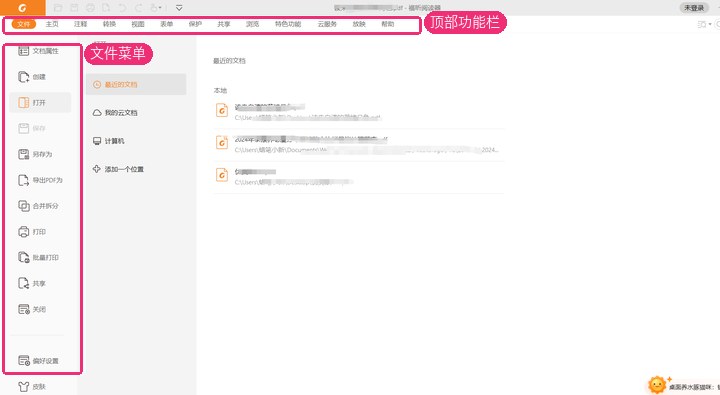Switch to the 主页 tab

[x=52, y=24]
